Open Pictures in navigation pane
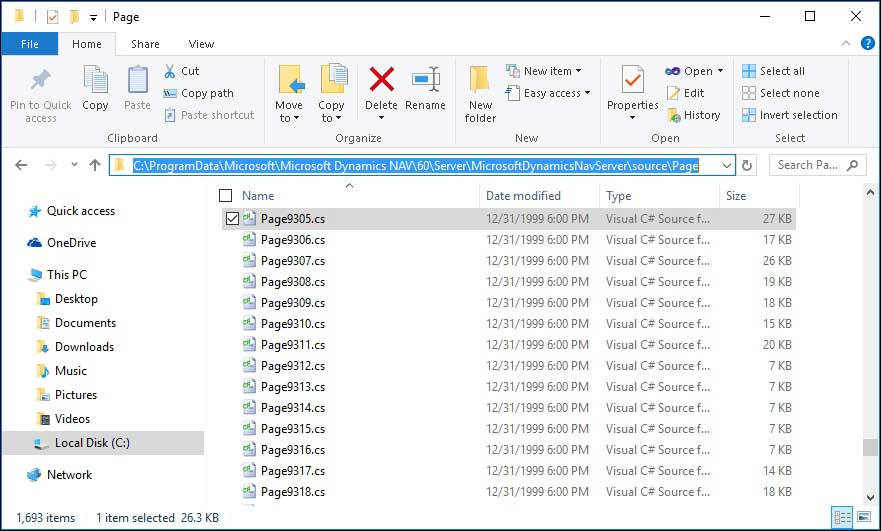This screenshot has height=531, width=881. coord(75,395)
